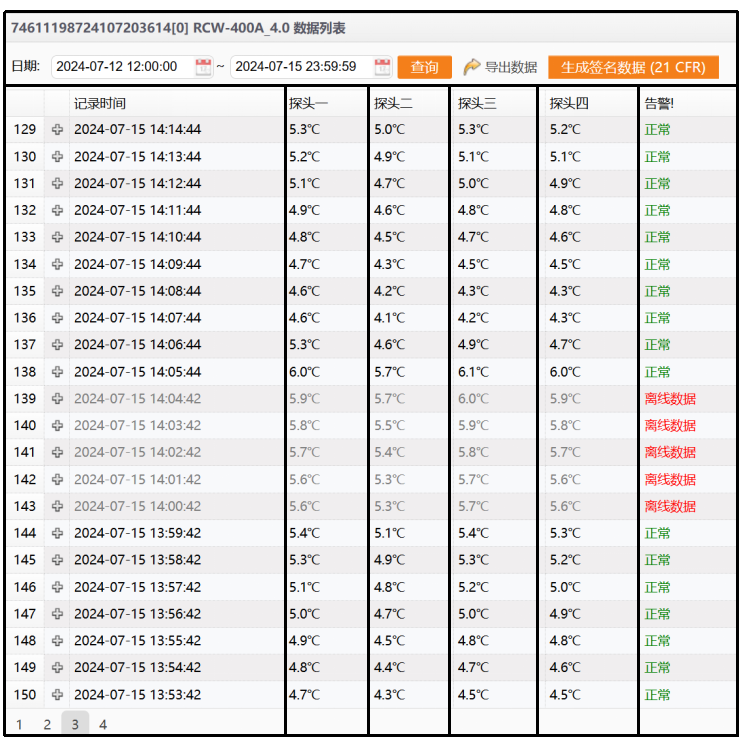This screenshot has width=741, height=740.
Task: Click the export data arrow icon
Action: coord(472,67)
